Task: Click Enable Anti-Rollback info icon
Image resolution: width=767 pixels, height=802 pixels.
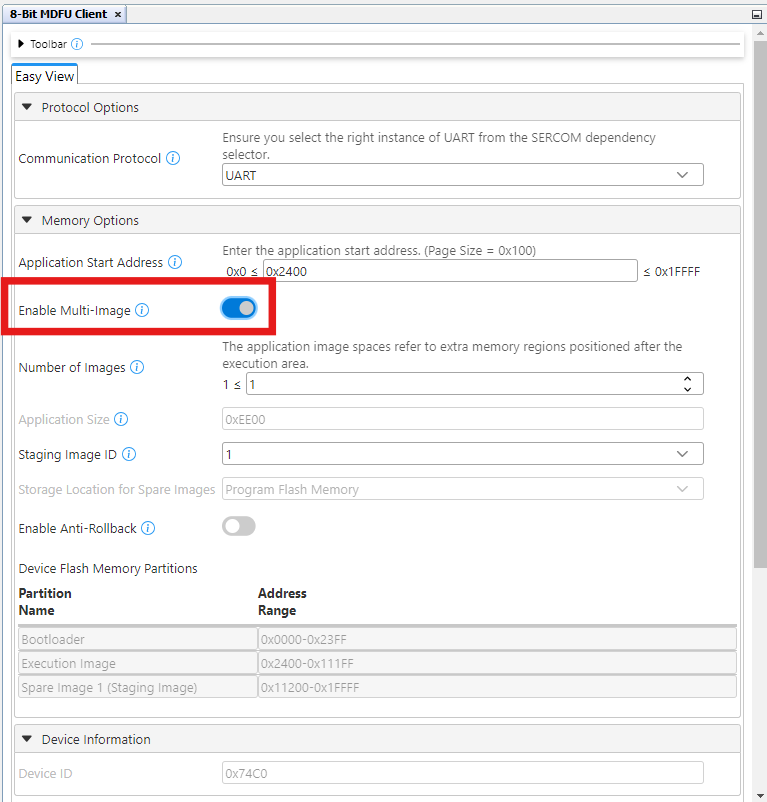Action: [x=148, y=528]
